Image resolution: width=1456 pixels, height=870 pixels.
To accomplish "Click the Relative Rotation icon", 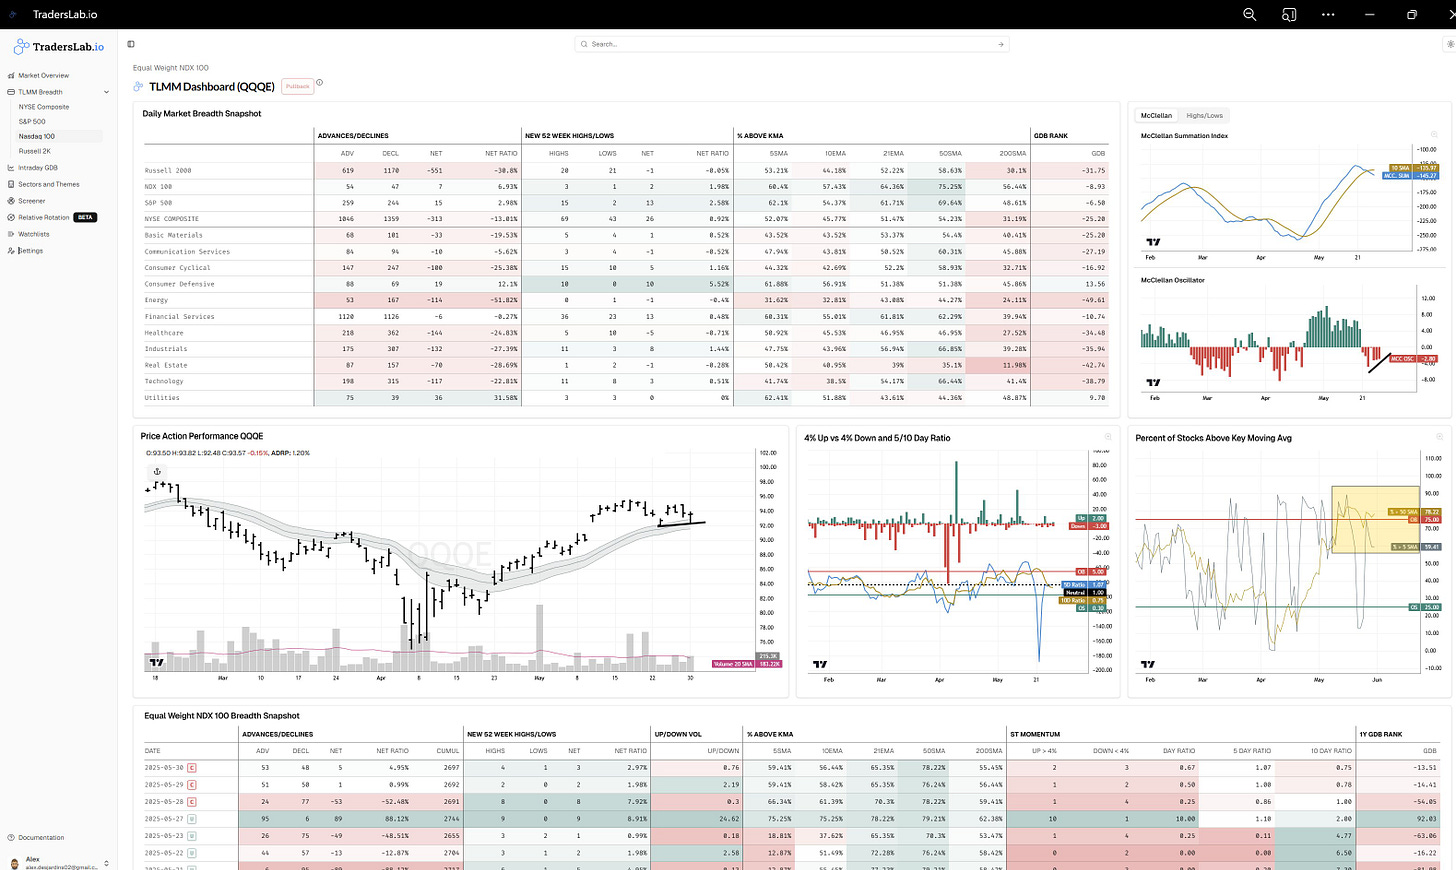I will click(x=11, y=217).
